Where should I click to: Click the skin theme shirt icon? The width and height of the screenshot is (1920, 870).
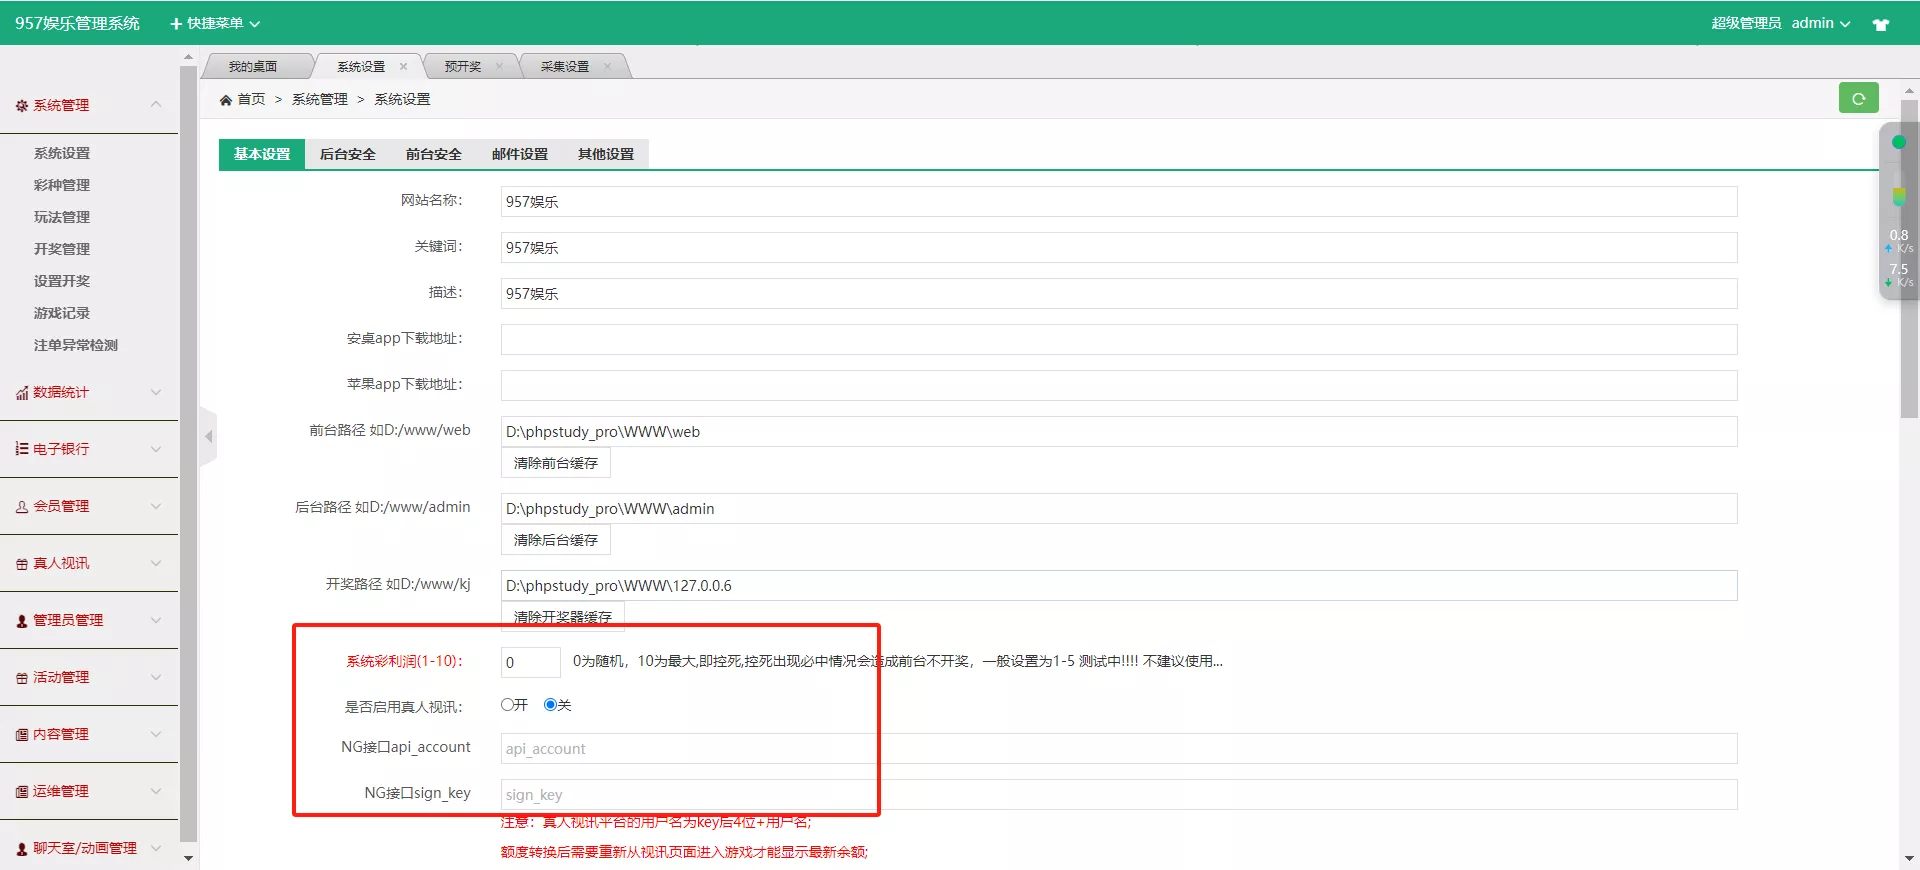click(x=1880, y=24)
